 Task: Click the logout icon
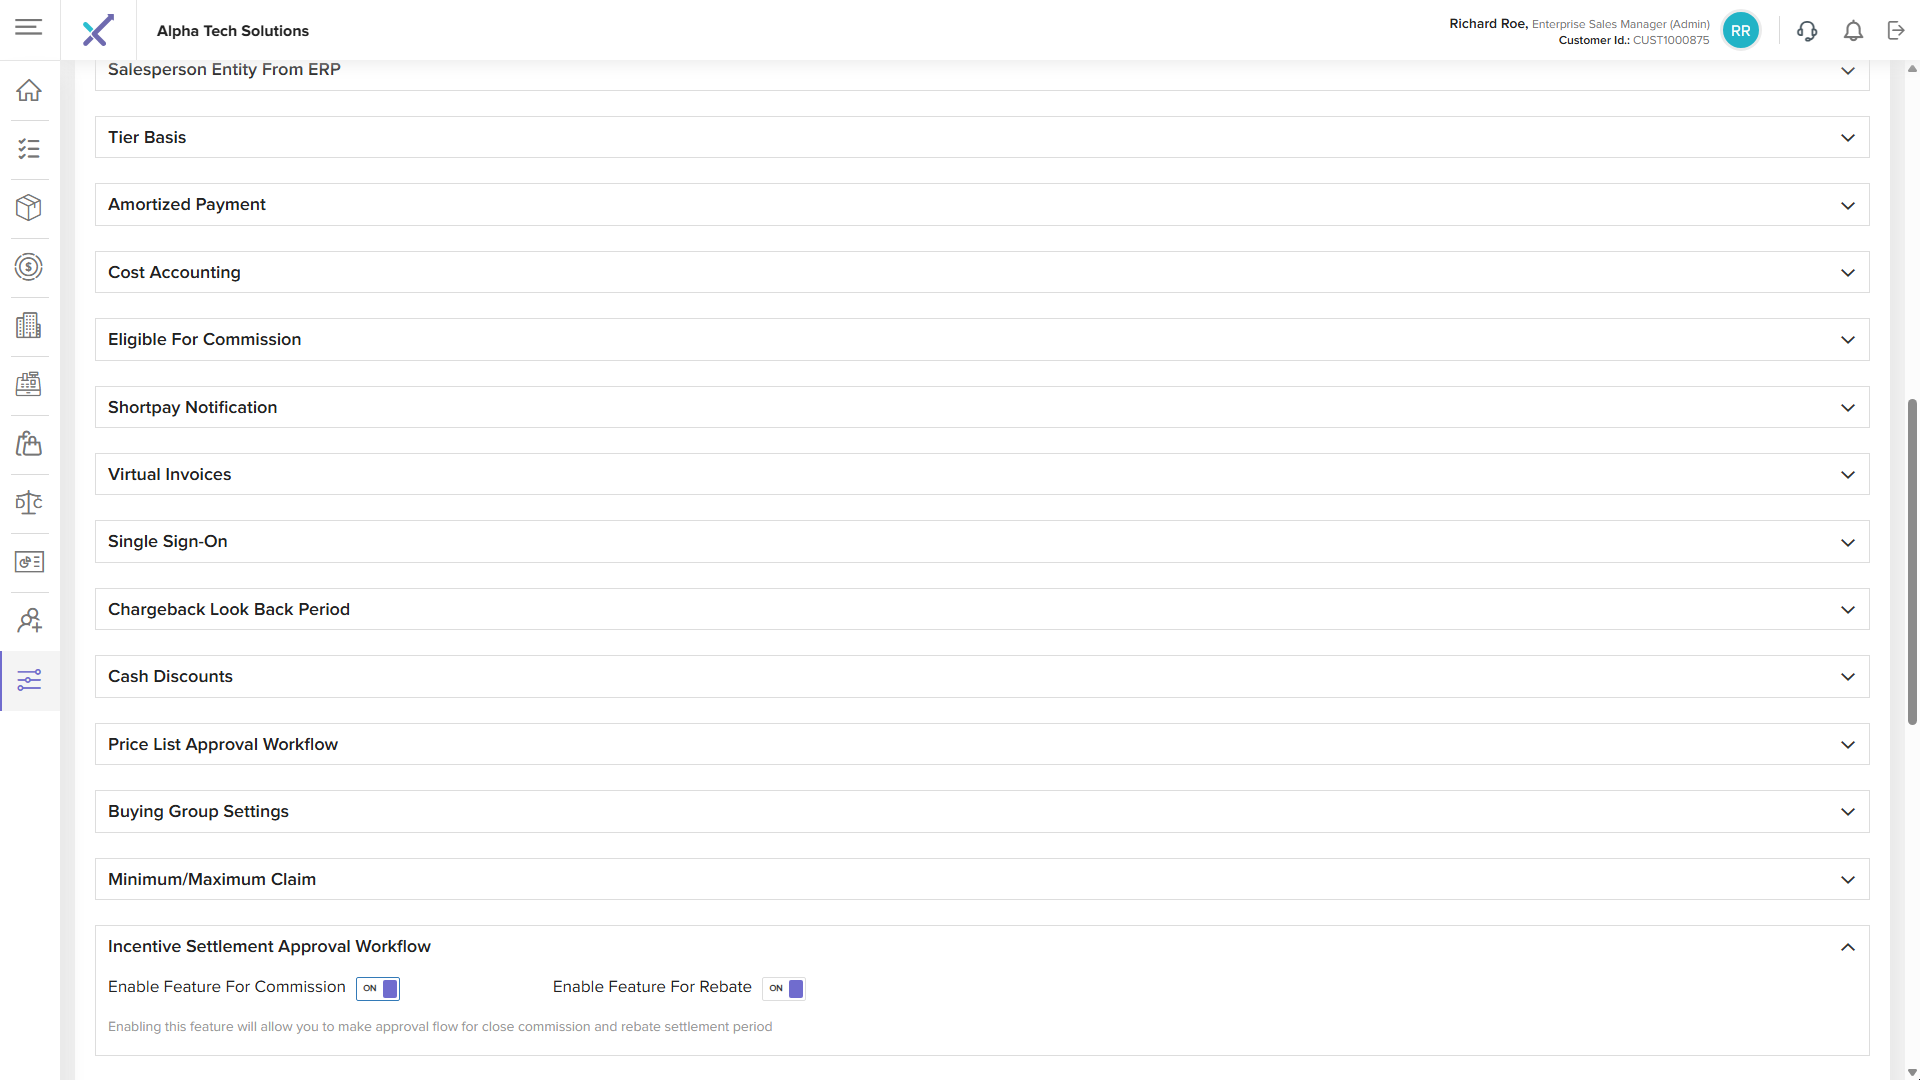point(1896,31)
